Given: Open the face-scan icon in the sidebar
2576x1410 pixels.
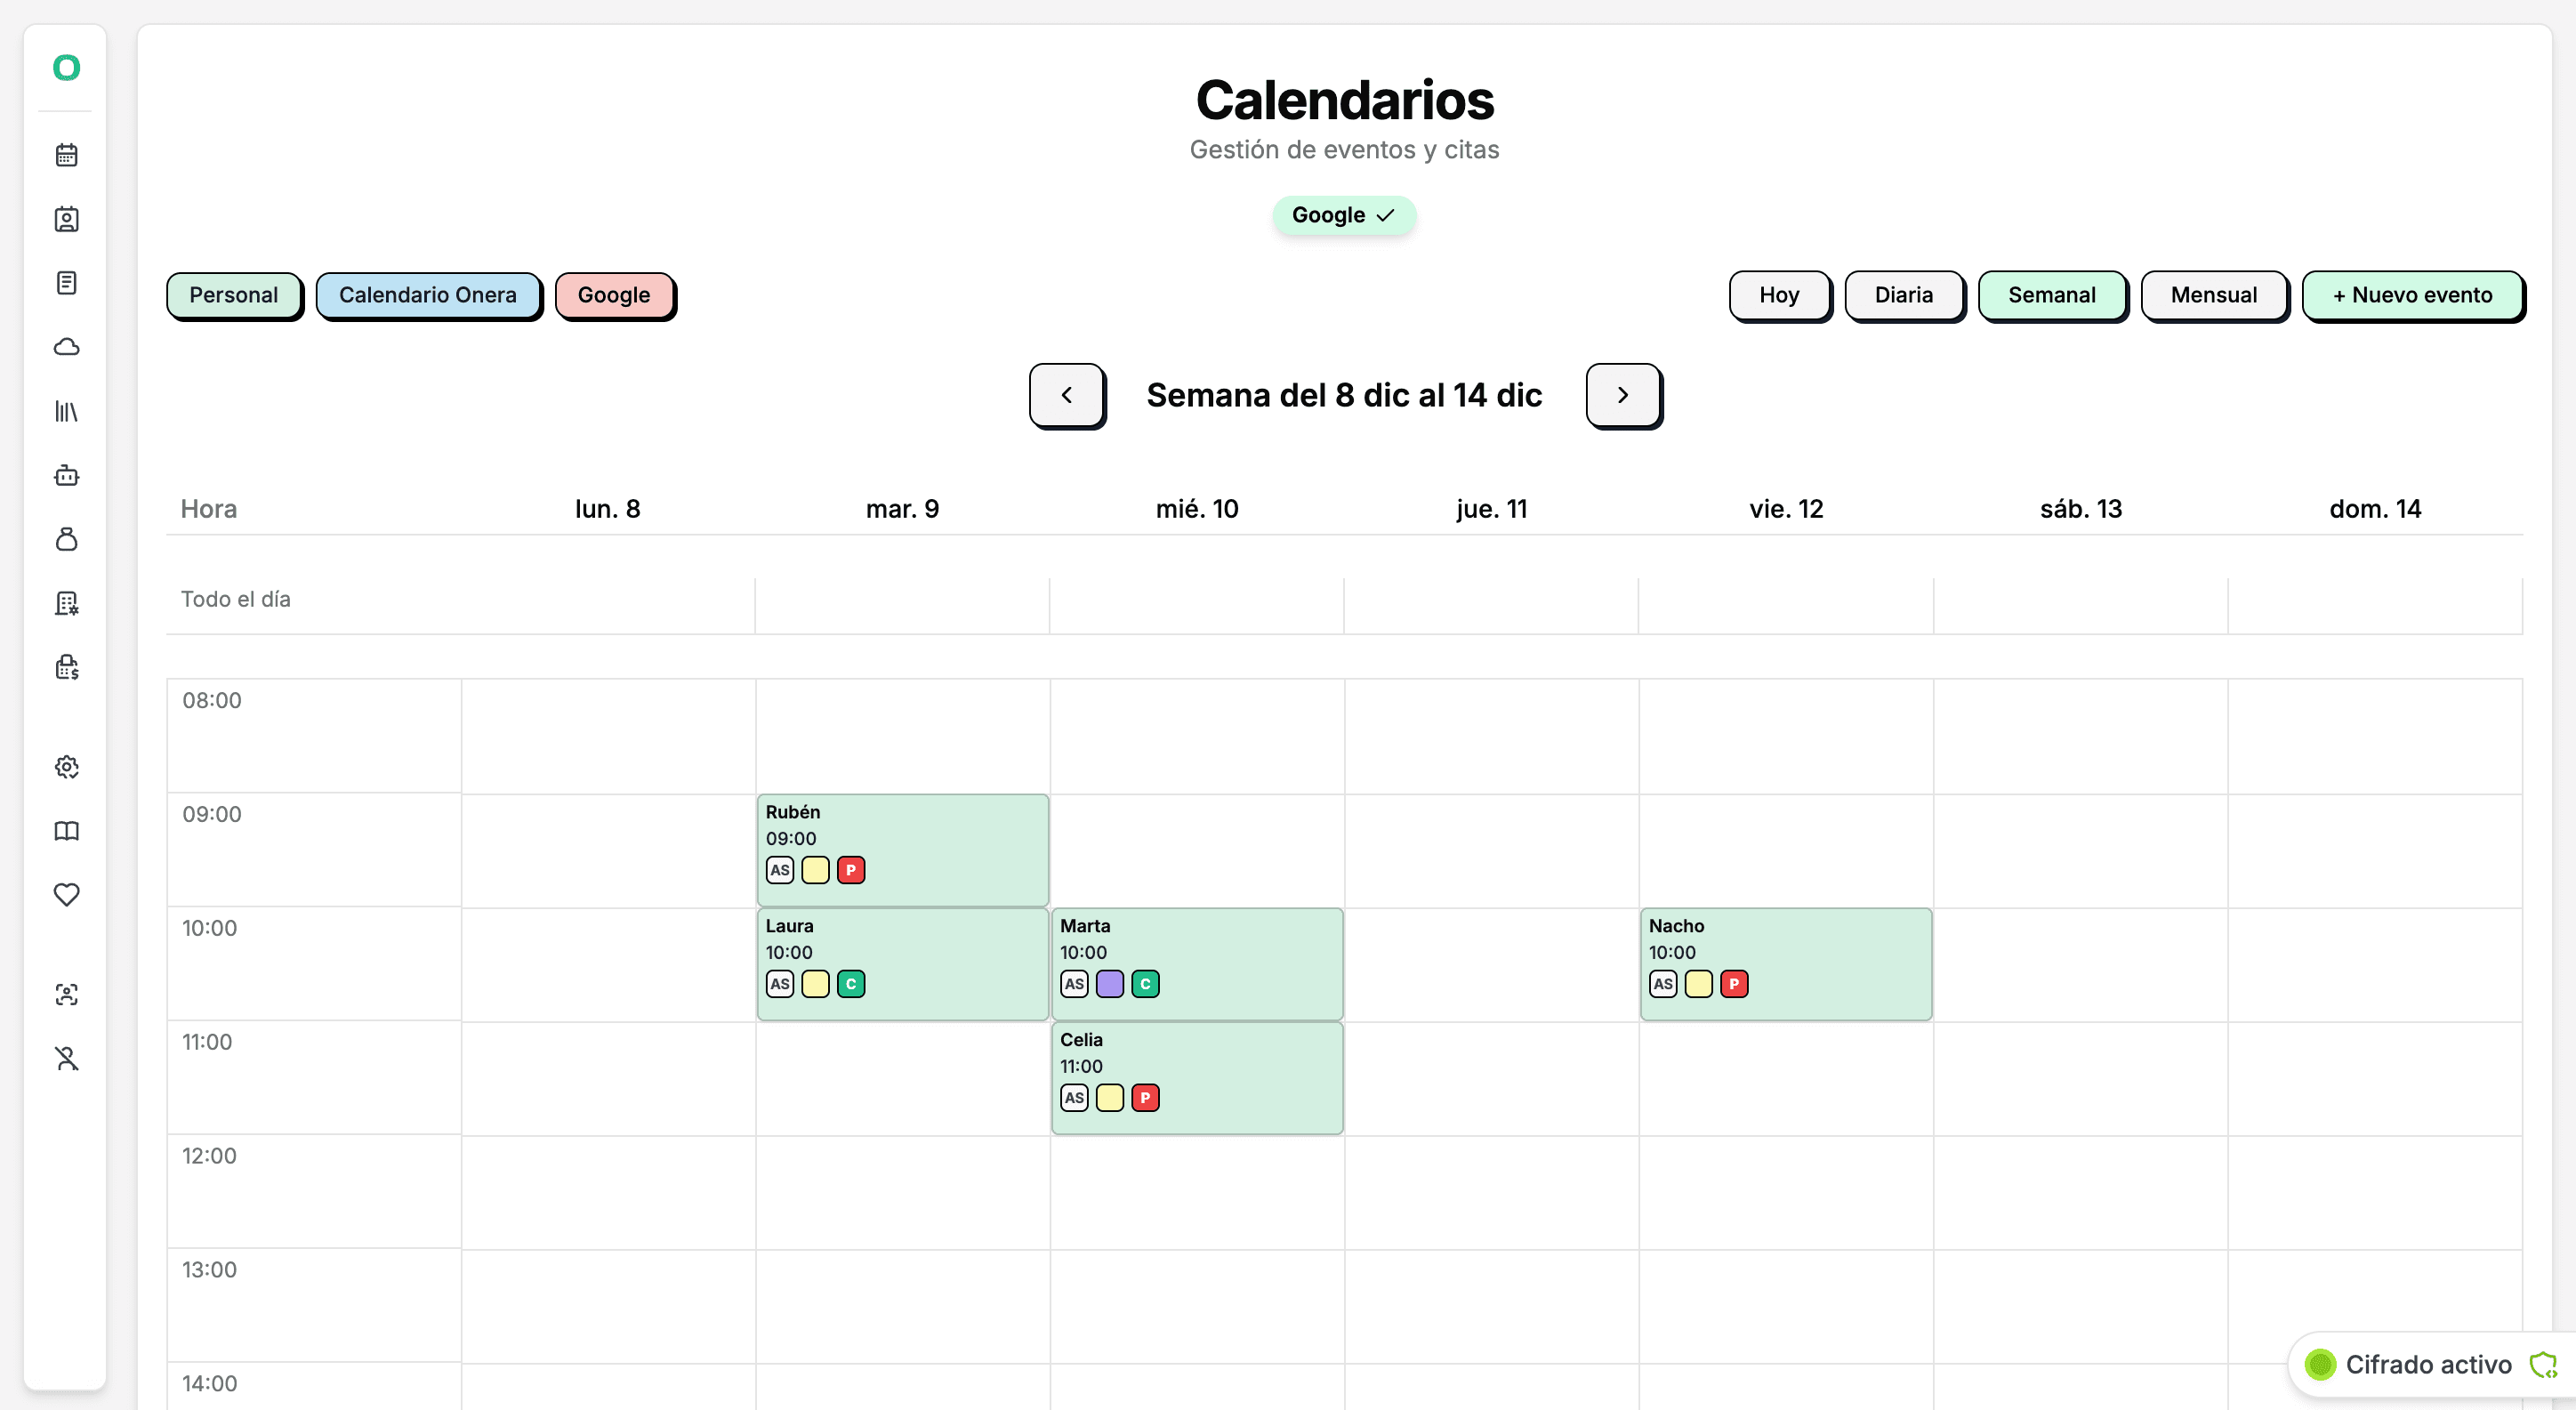Looking at the screenshot, I should tap(66, 994).
